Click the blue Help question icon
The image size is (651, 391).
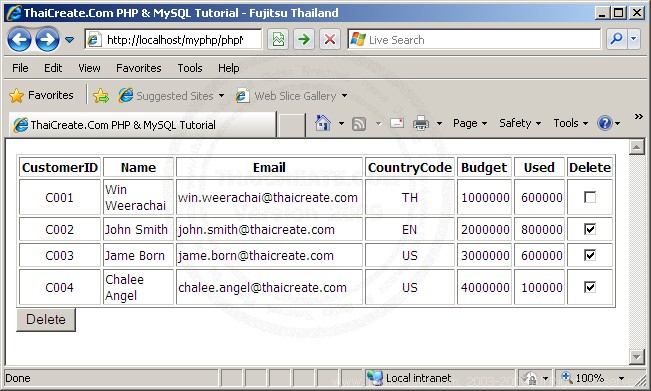604,123
